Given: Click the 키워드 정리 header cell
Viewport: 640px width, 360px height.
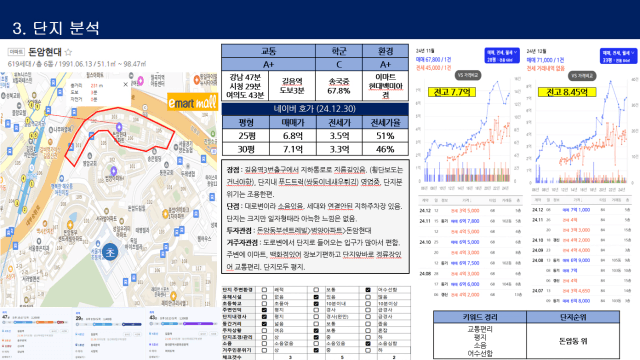Looking at the screenshot, I should pyautogui.click(x=480, y=317).
